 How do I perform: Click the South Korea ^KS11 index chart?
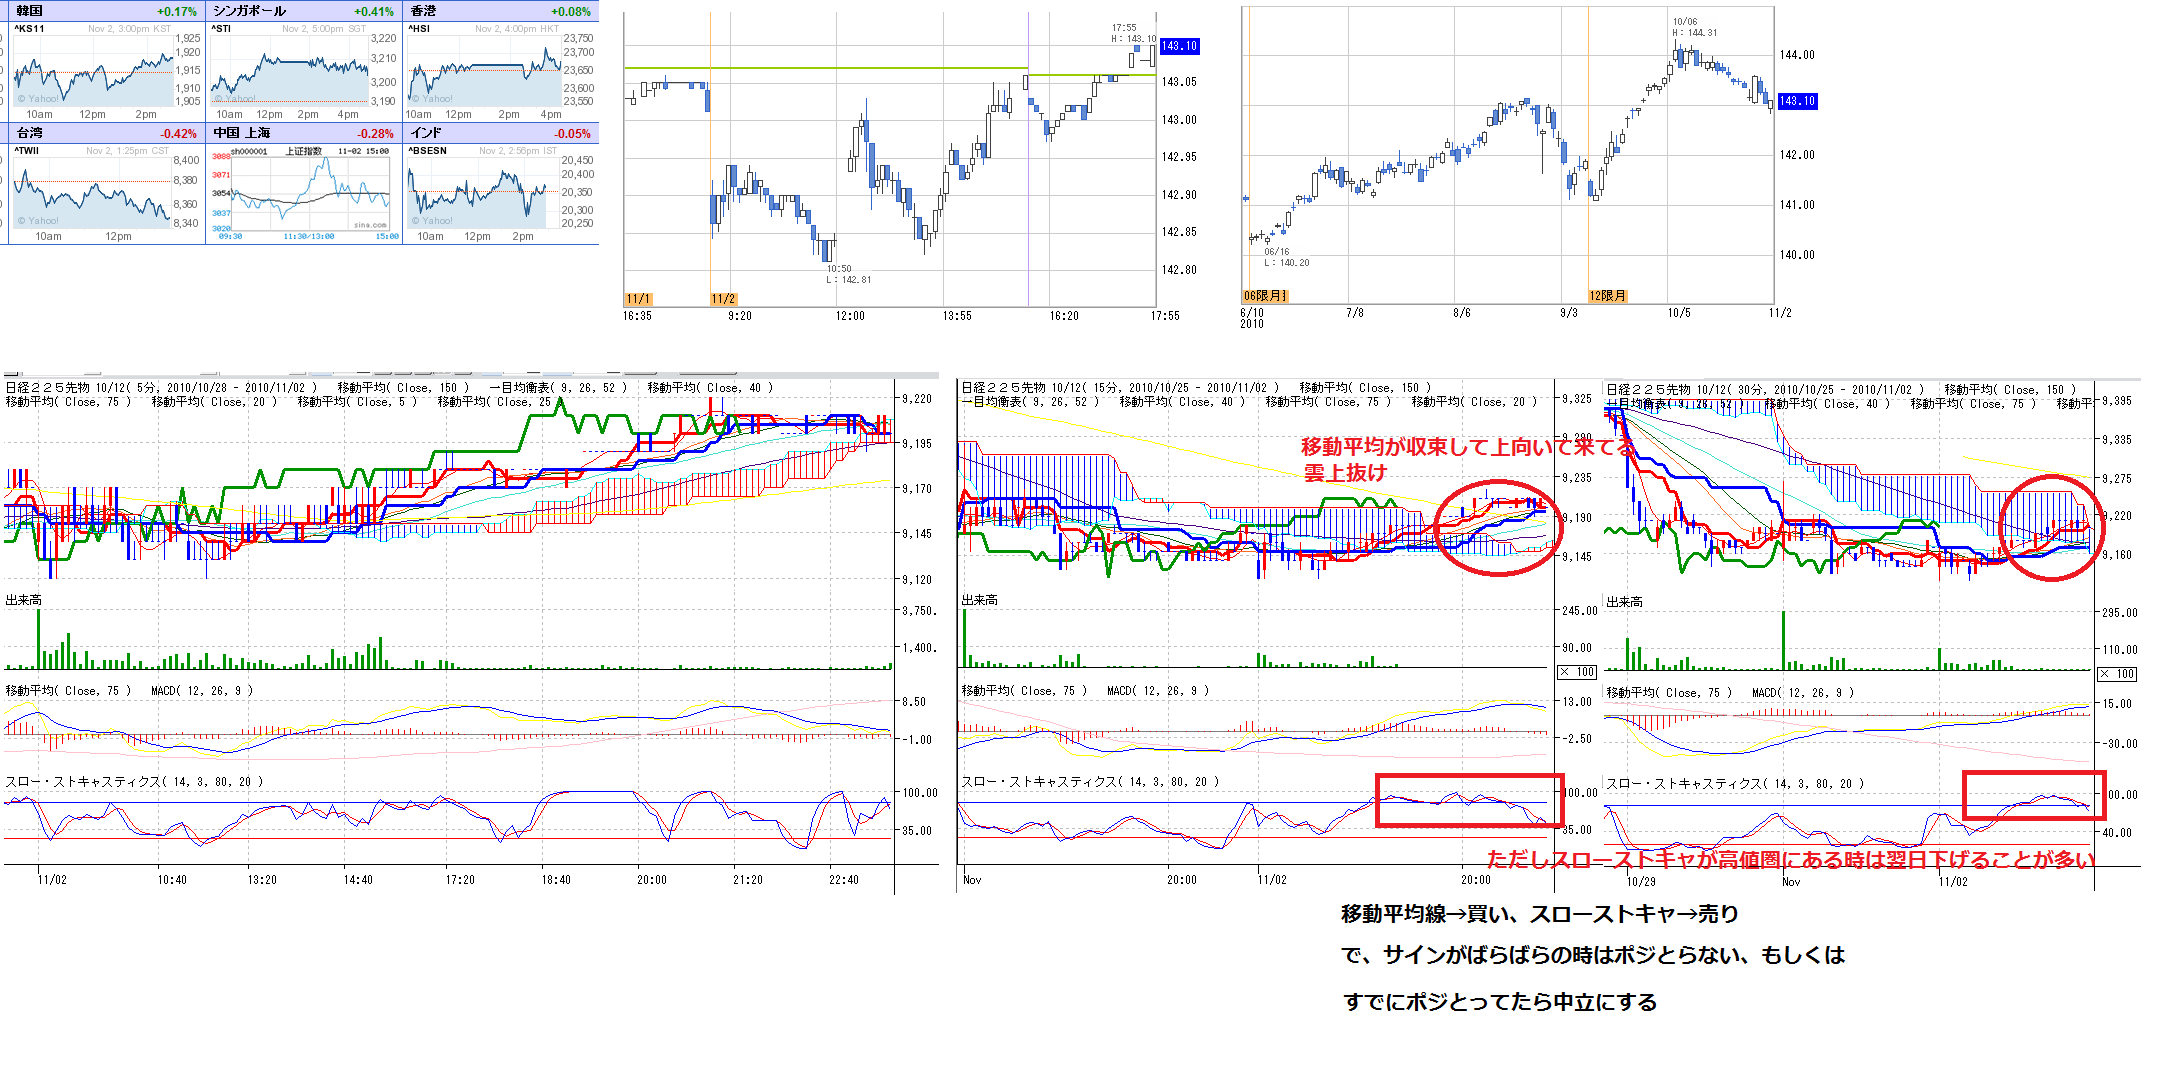pyautogui.click(x=95, y=70)
